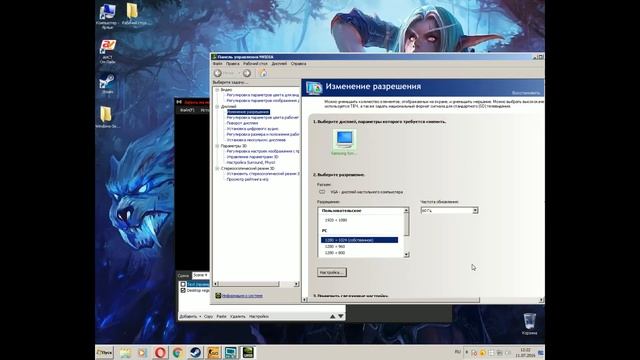
Task: Select Поворот дисплея tree item
Action: tap(242, 123)
